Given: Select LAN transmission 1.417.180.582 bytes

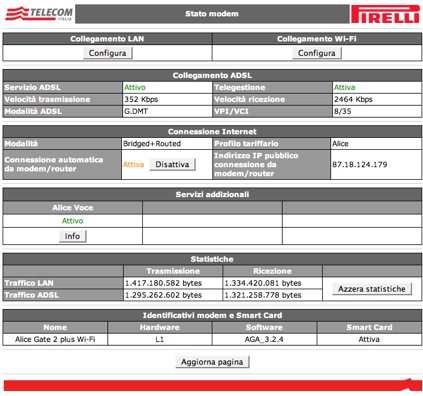Looking at the screenshot, I should [x=163, y=283].
